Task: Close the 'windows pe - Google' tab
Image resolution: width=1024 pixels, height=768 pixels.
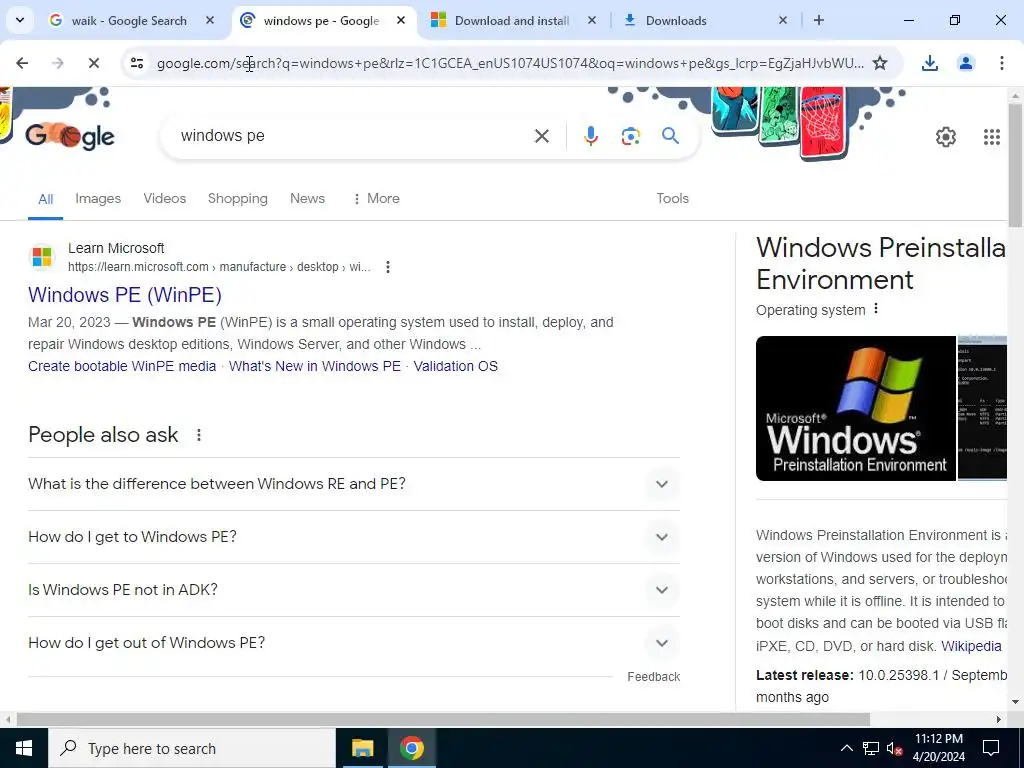Action: 401,20
